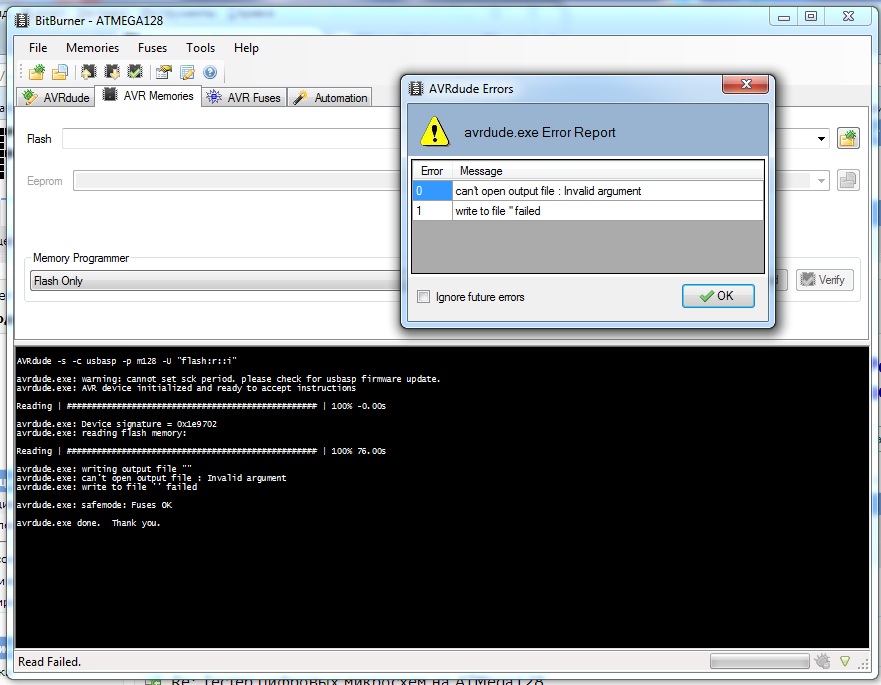The height and width of the screenshot is (685, 881).
Task: Expand the Flash file path dropdown
Action: (x=821, y=139)
